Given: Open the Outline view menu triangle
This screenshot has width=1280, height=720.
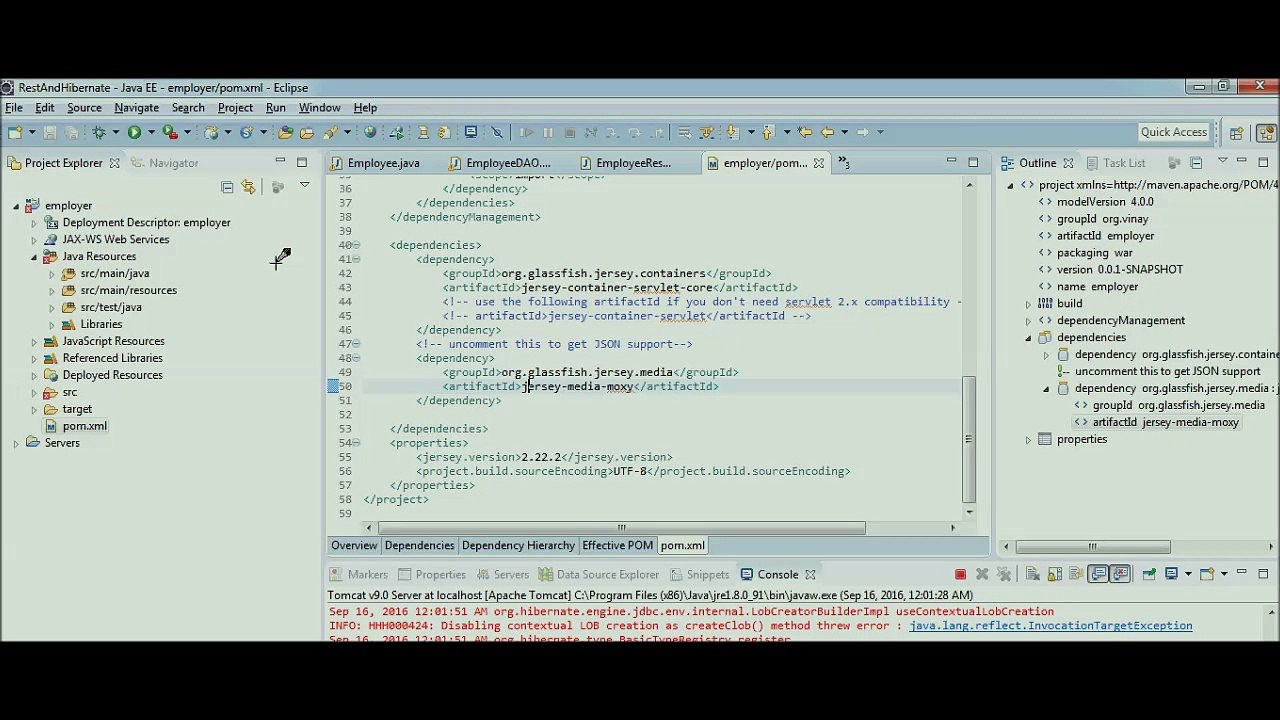Looking at the screenshot, I should tap(1222, 160).
